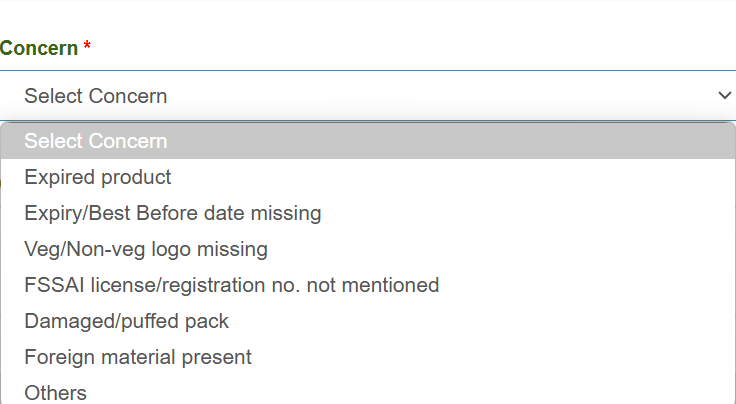Set concern to foreign material present
Screen dimensions: 736x404
138,357
